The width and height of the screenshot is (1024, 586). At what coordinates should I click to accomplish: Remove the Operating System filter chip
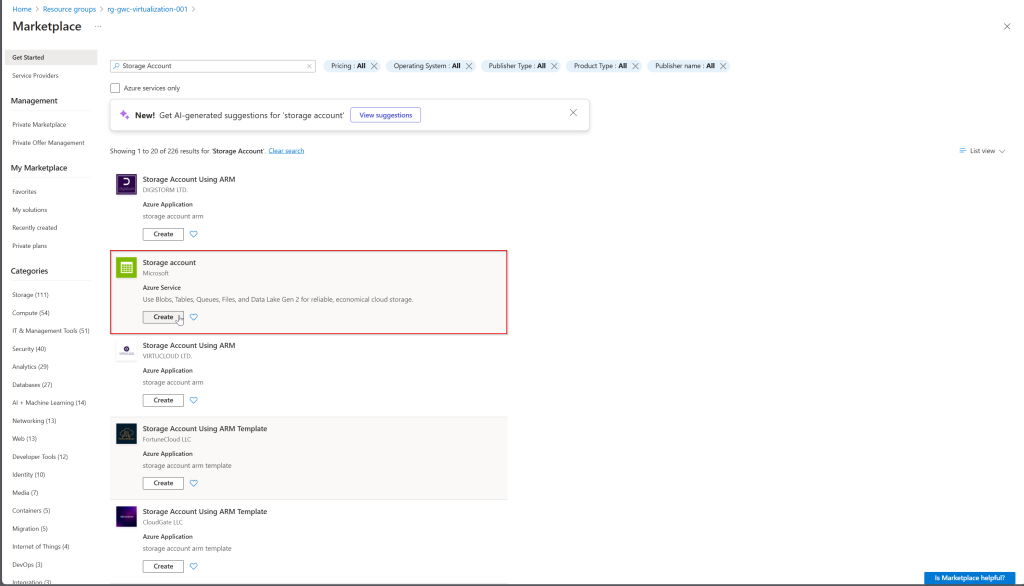(x=468, y=66)
